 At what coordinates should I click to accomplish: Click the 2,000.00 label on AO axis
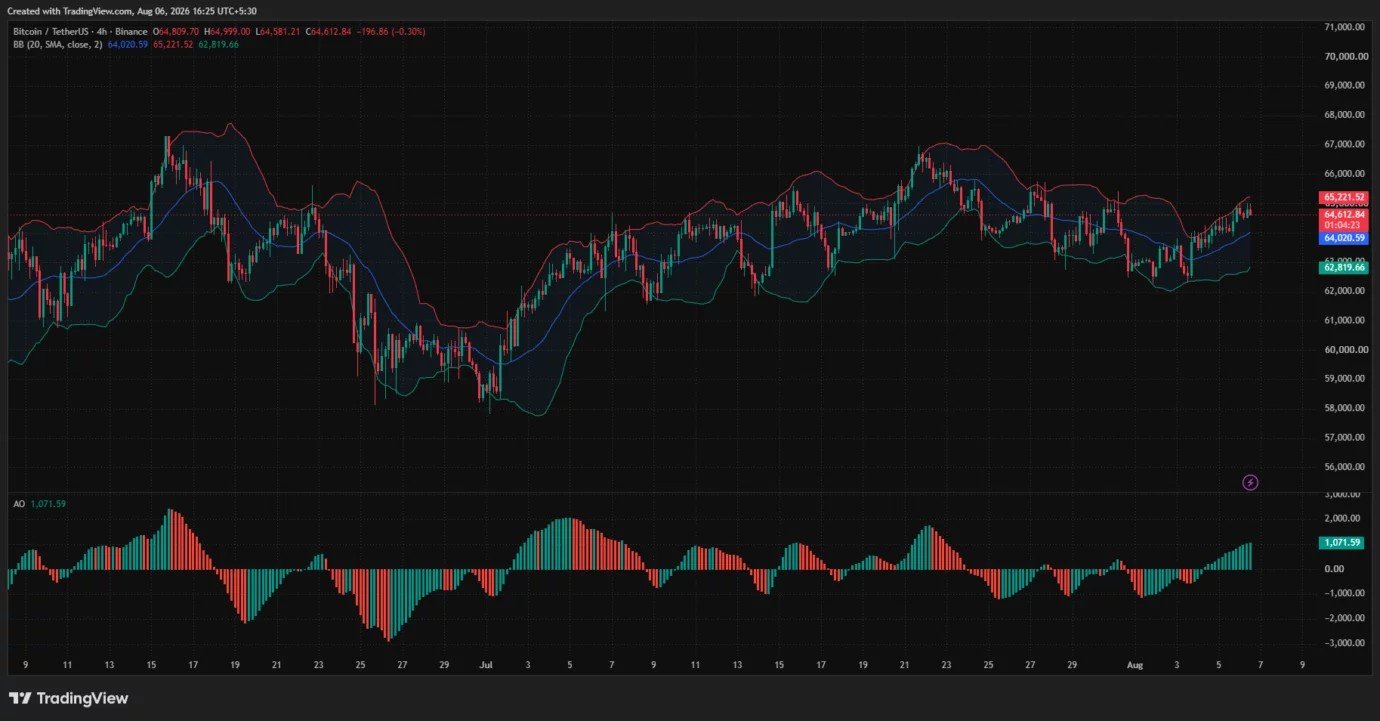(1342, 518)
